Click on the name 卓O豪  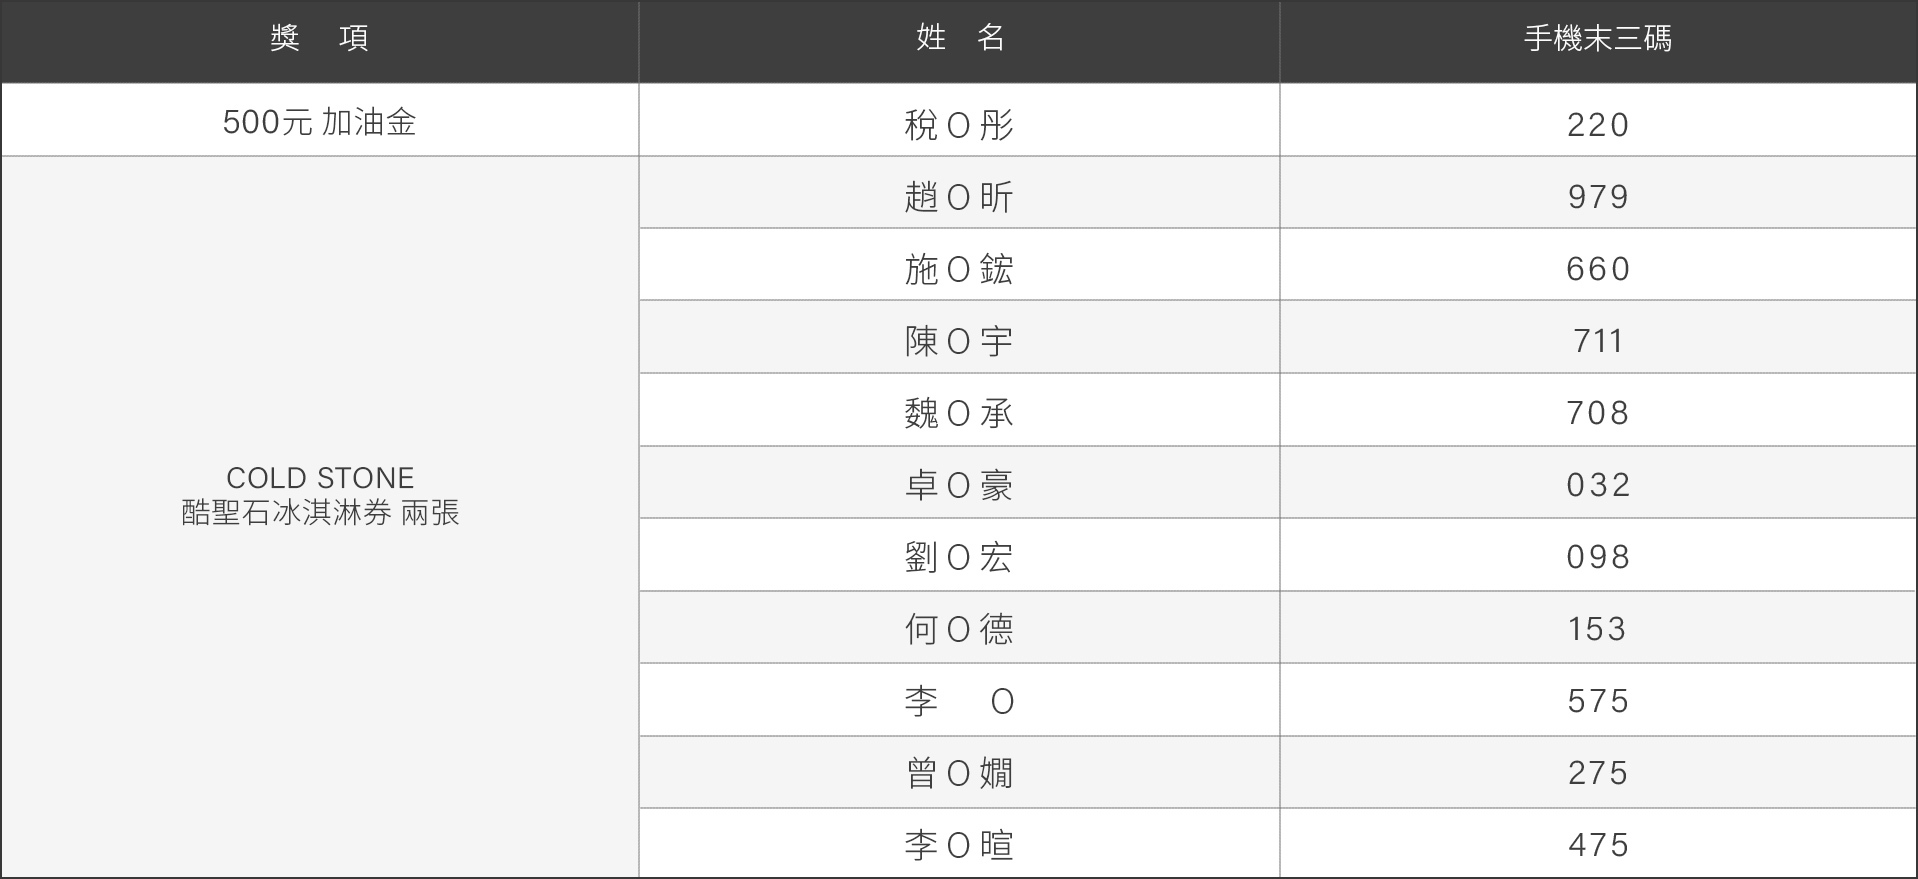tap(959, 485)
